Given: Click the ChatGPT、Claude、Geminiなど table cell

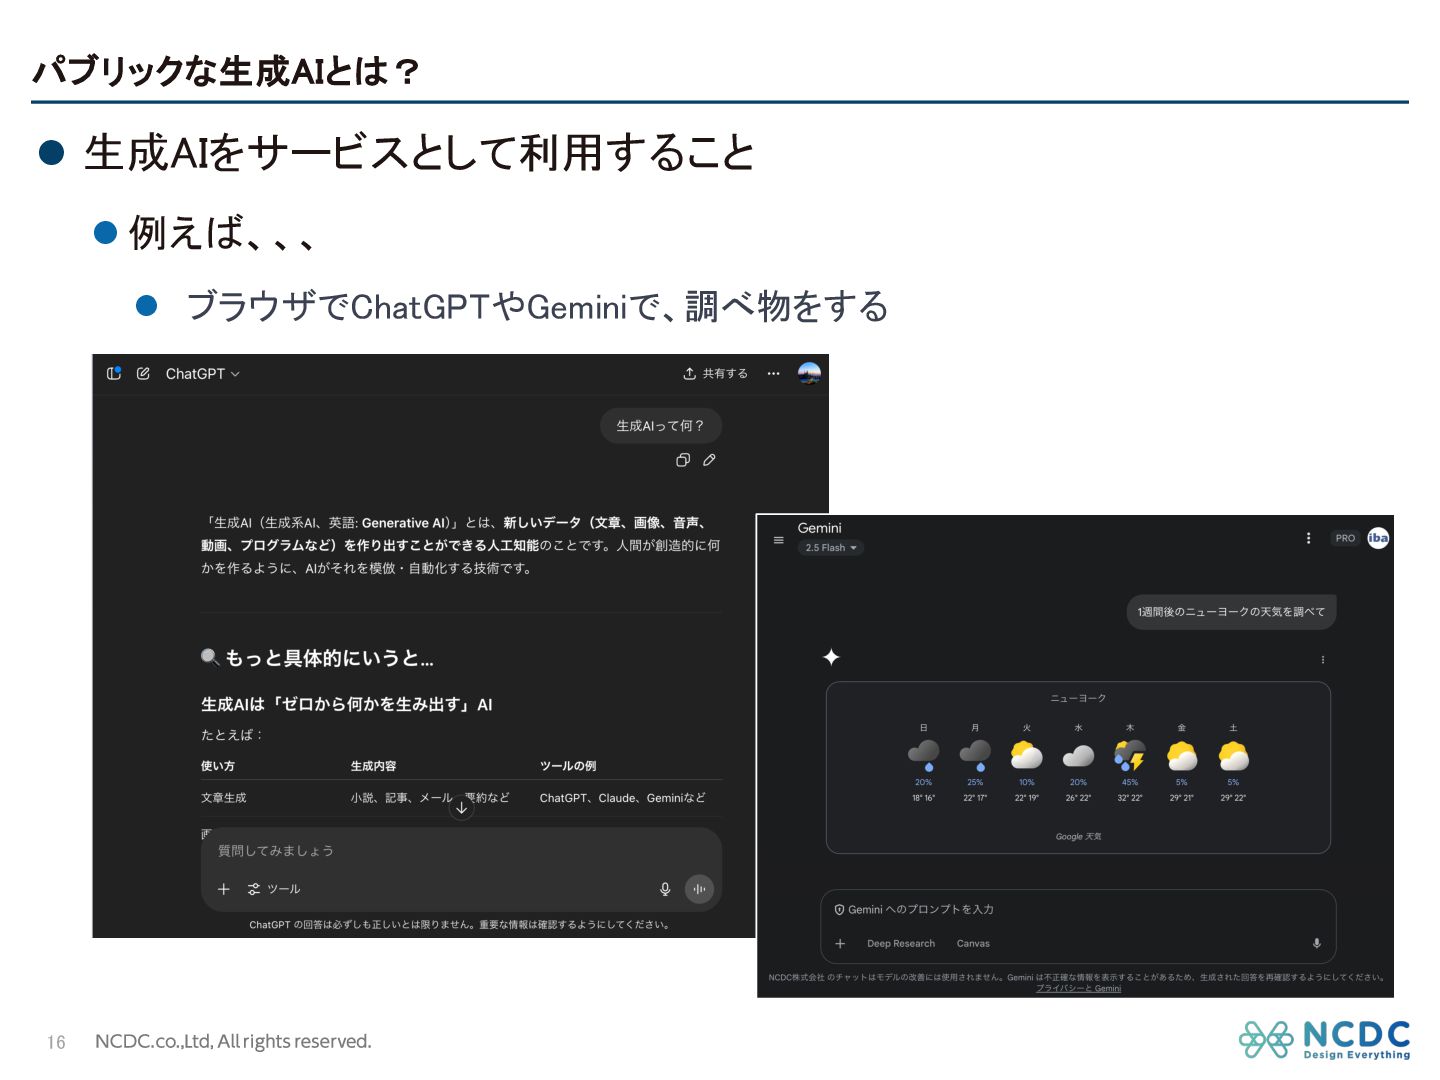Looking at the screenshot, I should (x=622, y=798).
